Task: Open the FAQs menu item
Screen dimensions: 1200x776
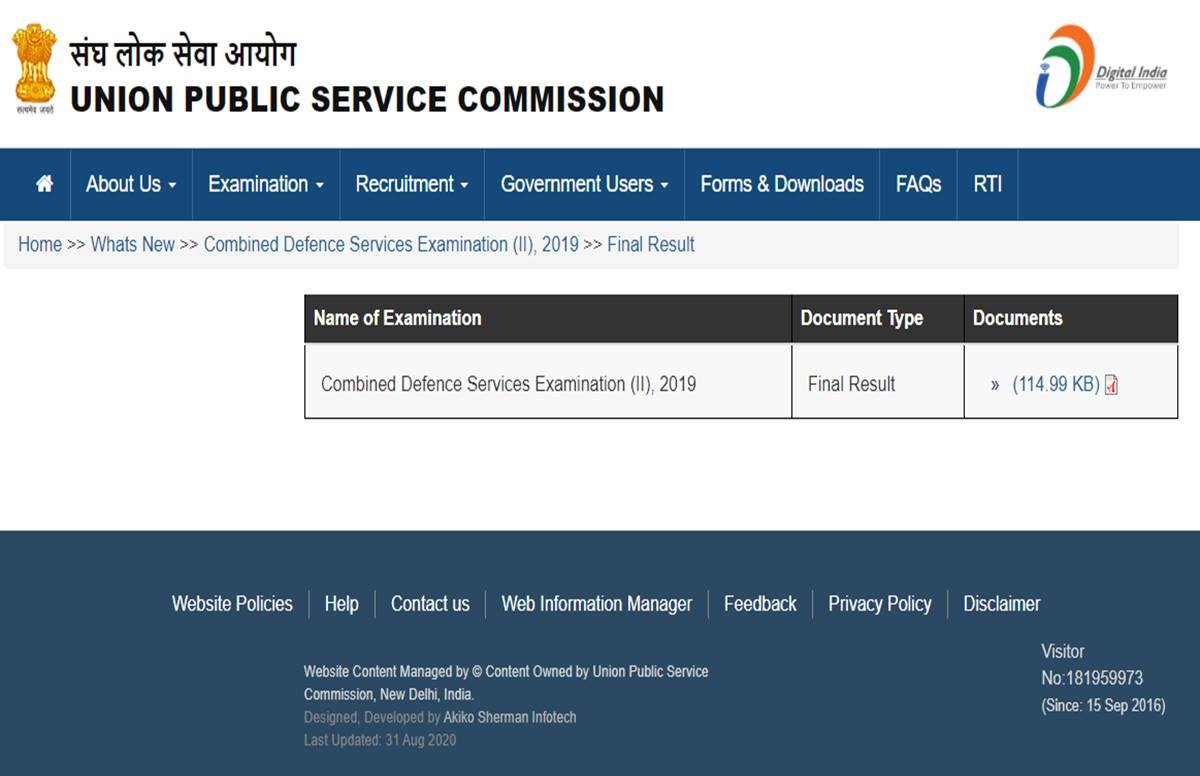Action: [x=918, y=184]
